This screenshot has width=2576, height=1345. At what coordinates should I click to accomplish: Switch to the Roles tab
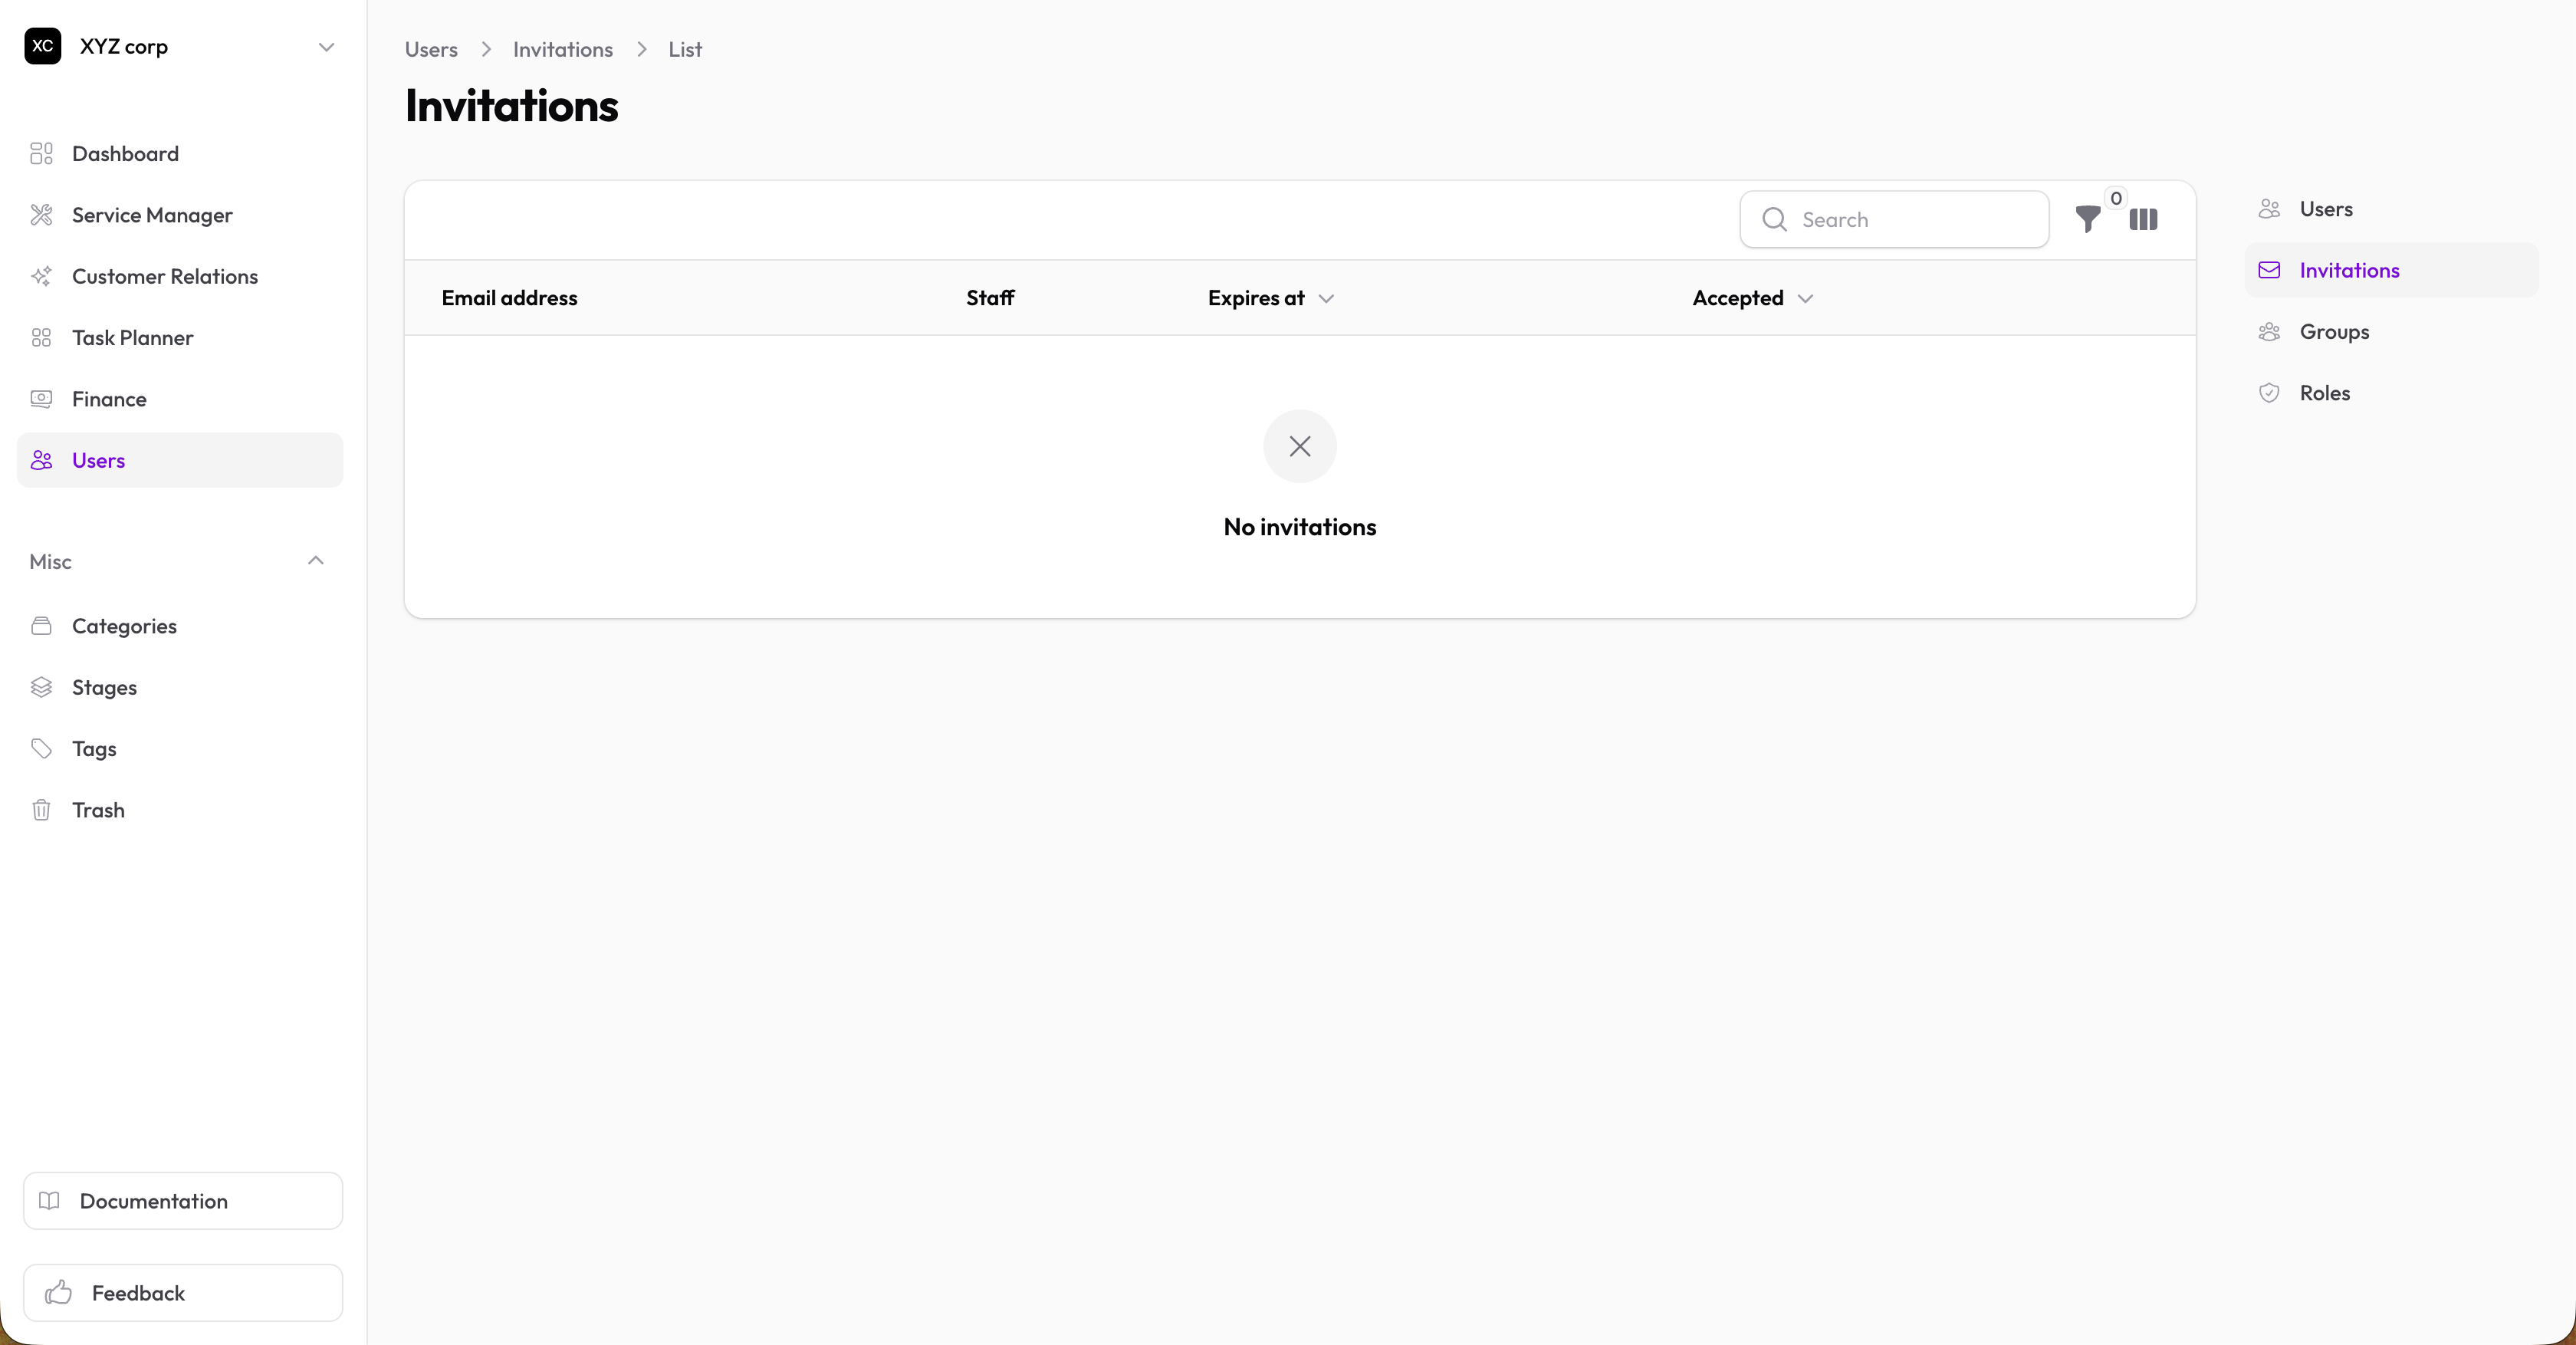point(2392,393)
